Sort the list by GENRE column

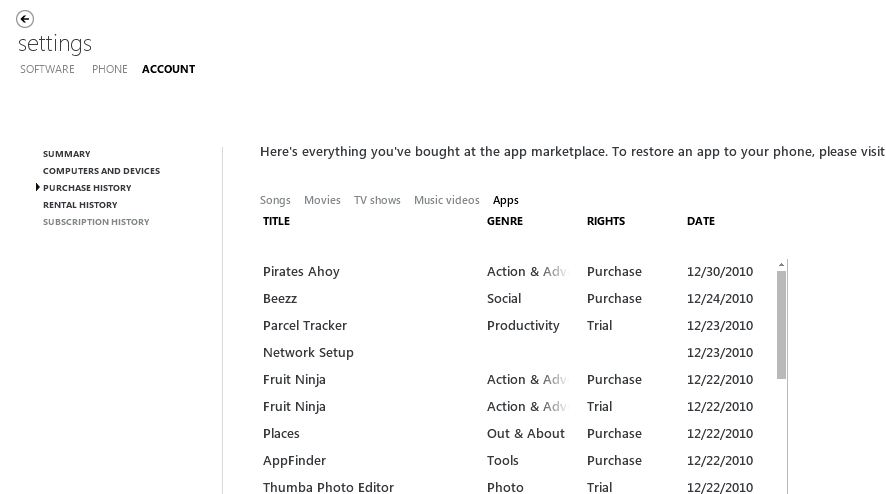505,221
